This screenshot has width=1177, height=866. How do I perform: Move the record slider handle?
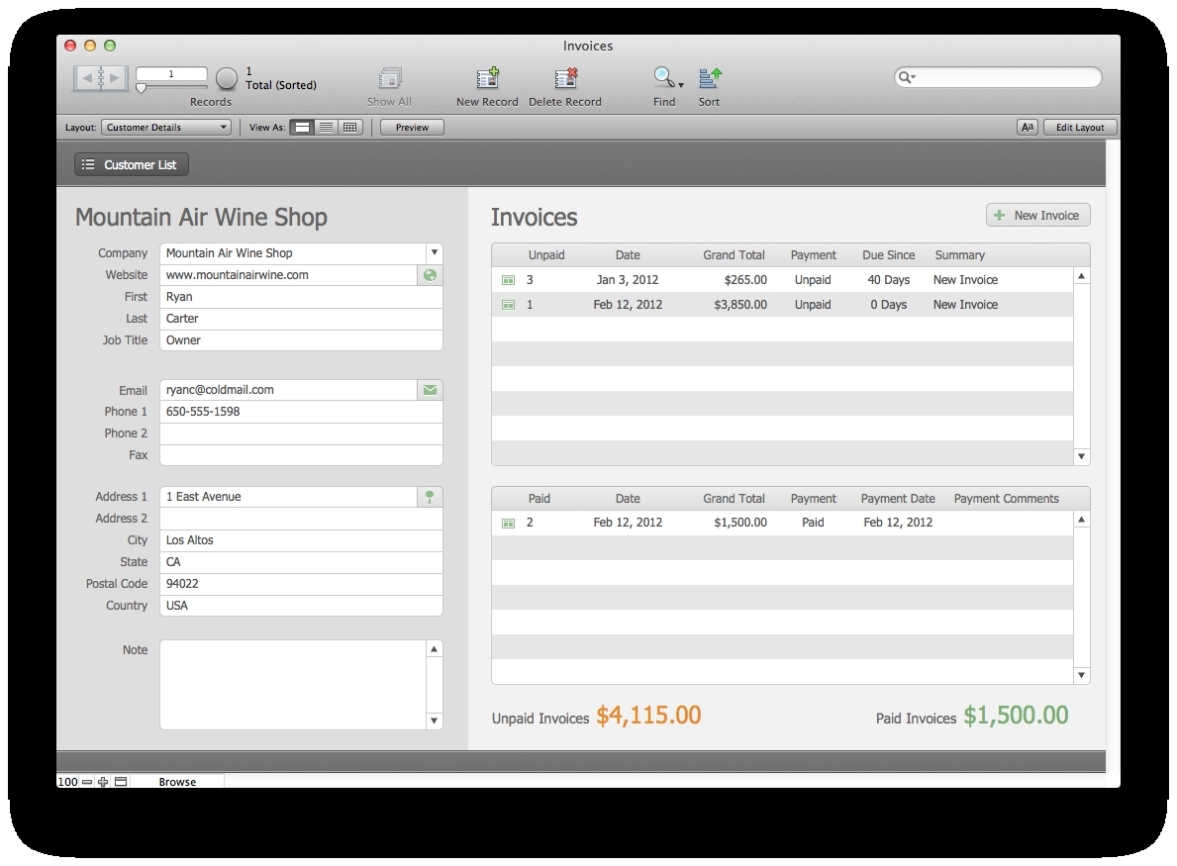pos(141,89)
